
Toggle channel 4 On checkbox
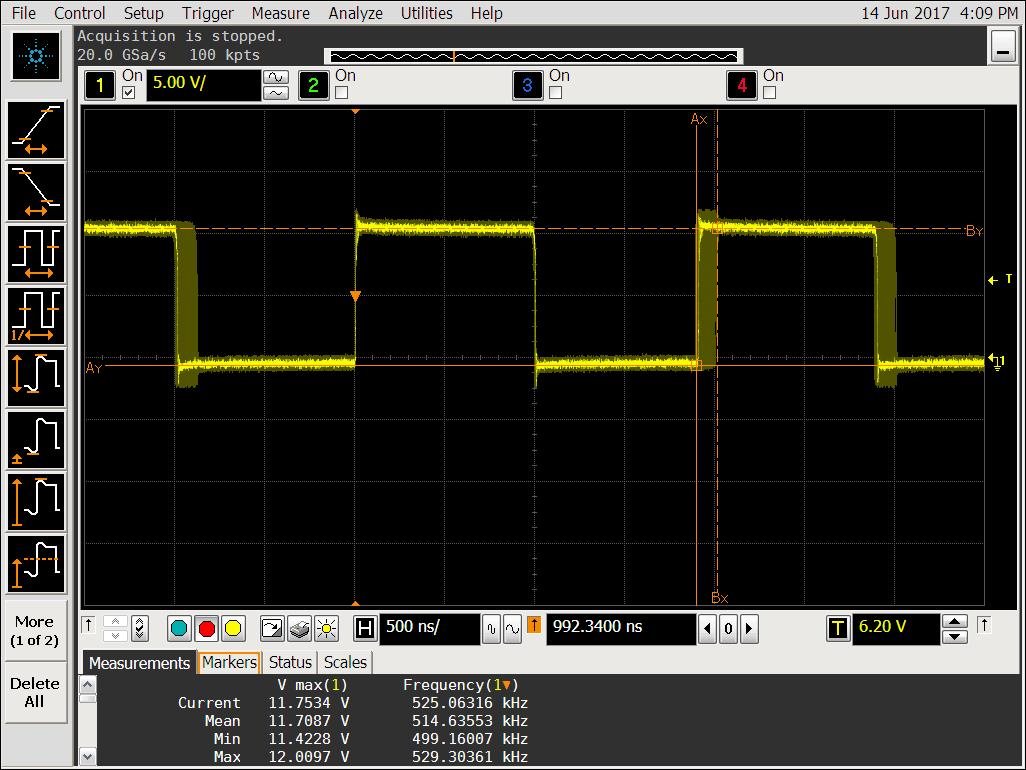(770, 92)
